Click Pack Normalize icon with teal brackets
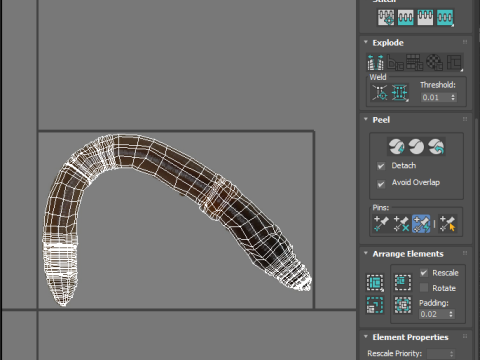Screen dimensions: 480x360 point(403,305)
